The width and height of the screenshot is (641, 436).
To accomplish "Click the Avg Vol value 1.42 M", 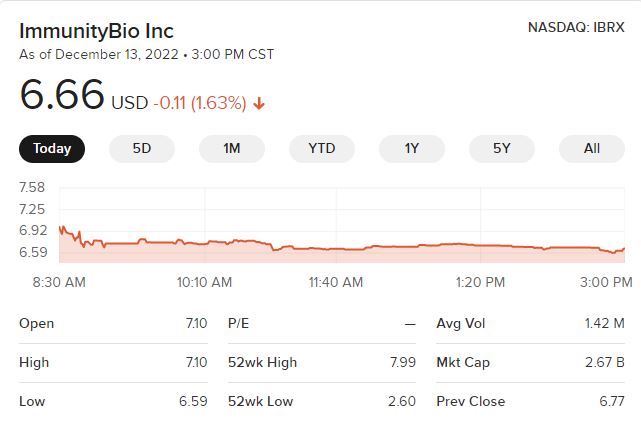I will [x=605, y=323].
